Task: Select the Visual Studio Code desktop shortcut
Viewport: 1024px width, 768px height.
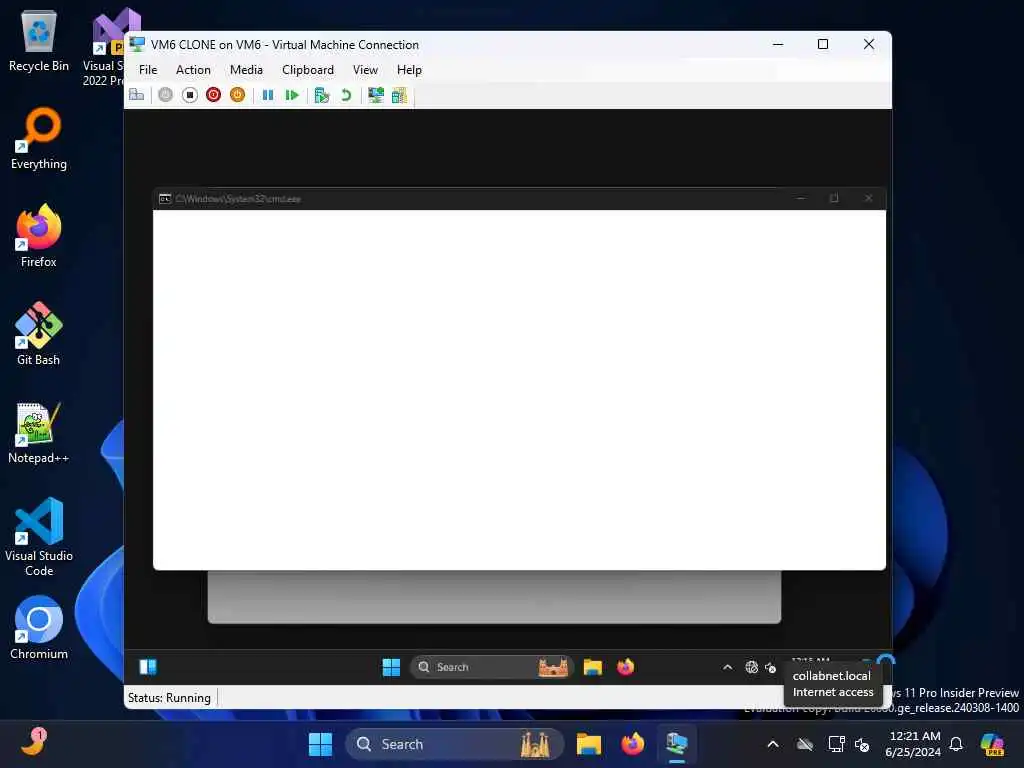Action: 39,537
